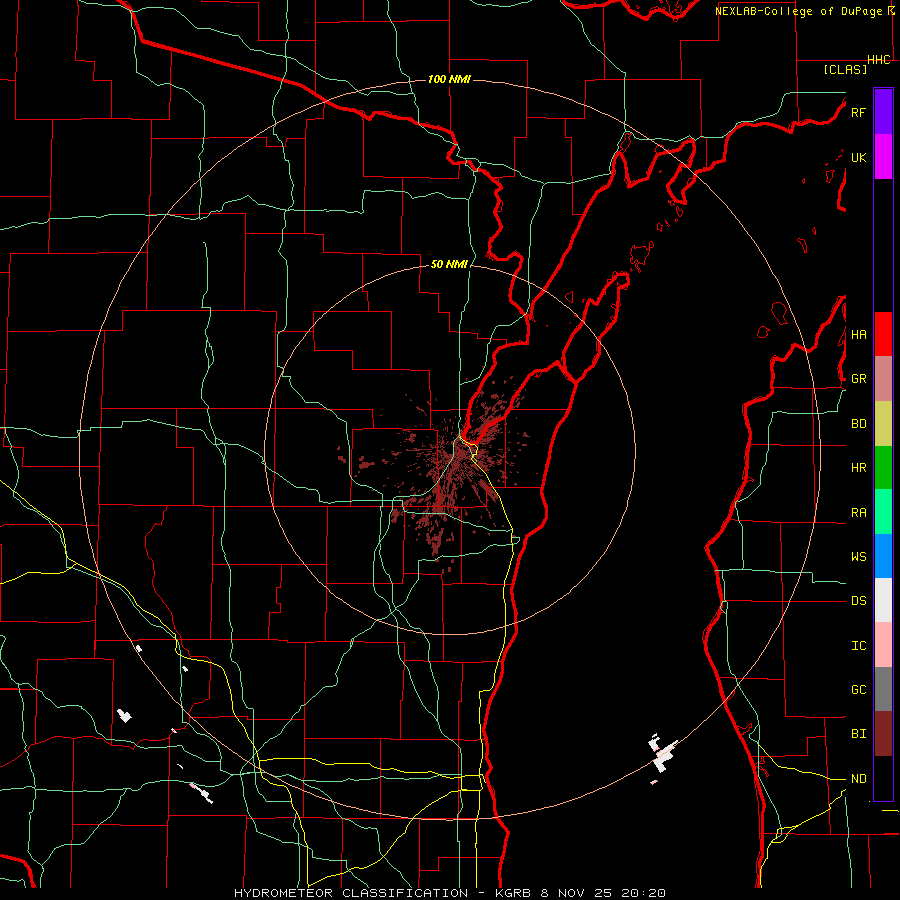Click the BI brown legend swatch
The width and height of the screenshot is (900, 900).
[883, 734]
